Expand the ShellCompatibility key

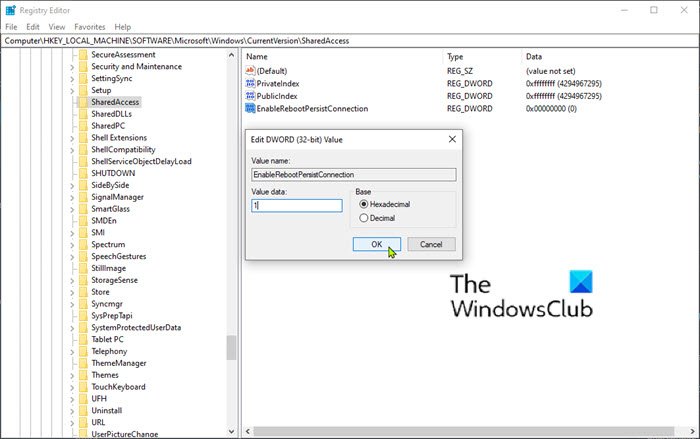pos(72,150)
